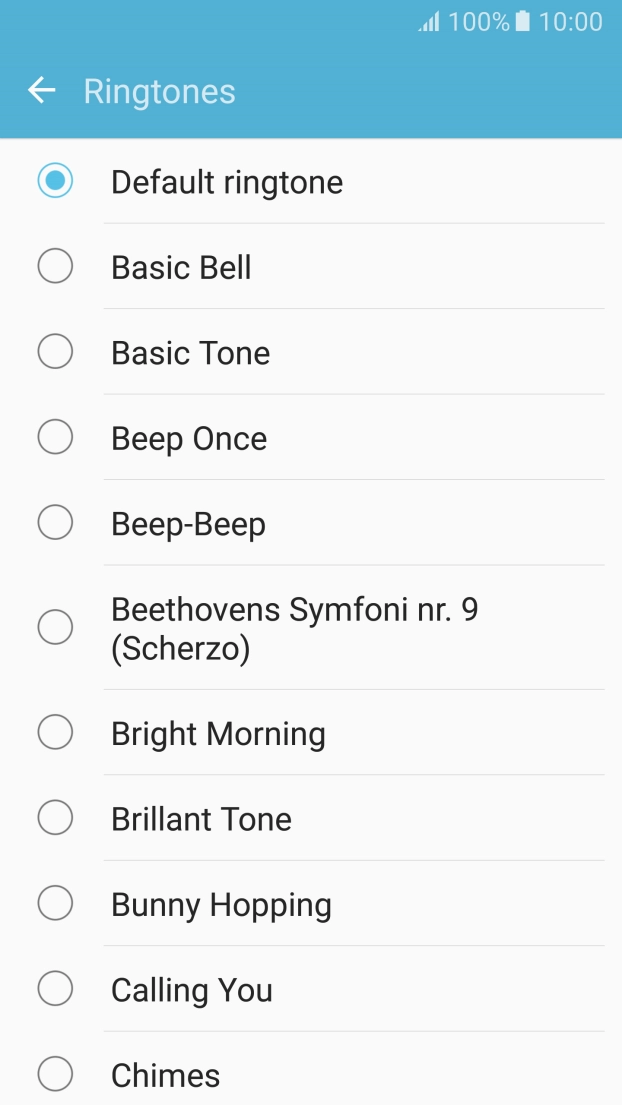Screen dimensions: 622x1105
Task: Choose the Basic Bell ringtone
Action: (x=55, y=266)
